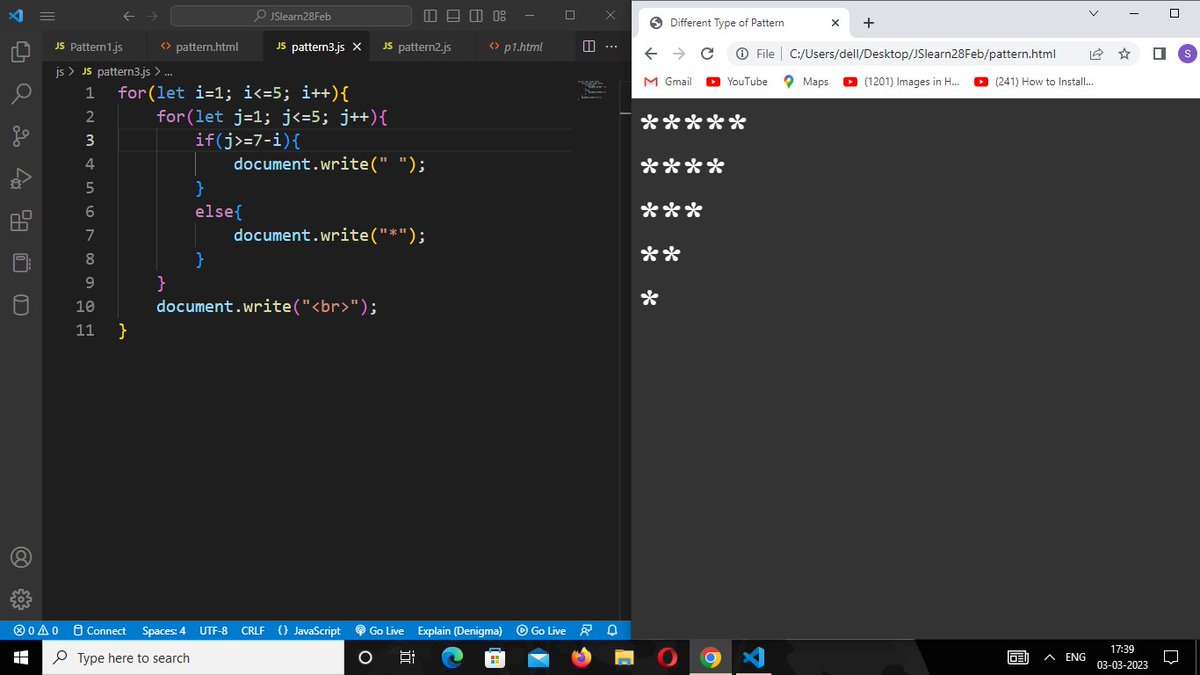Open the Gmail bookmark
The width and height of the screenshot is (1200, 675).
[x=668, y=81]
